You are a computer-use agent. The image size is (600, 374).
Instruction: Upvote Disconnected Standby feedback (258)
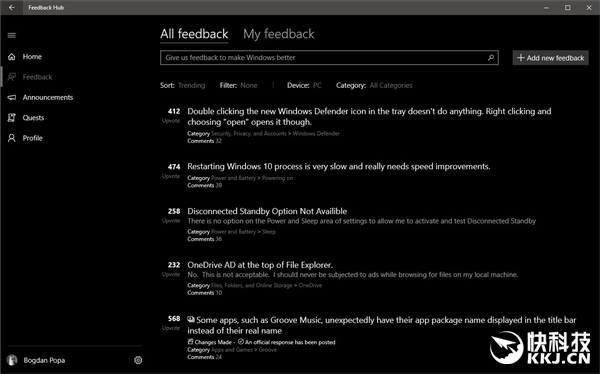[171, 215]
